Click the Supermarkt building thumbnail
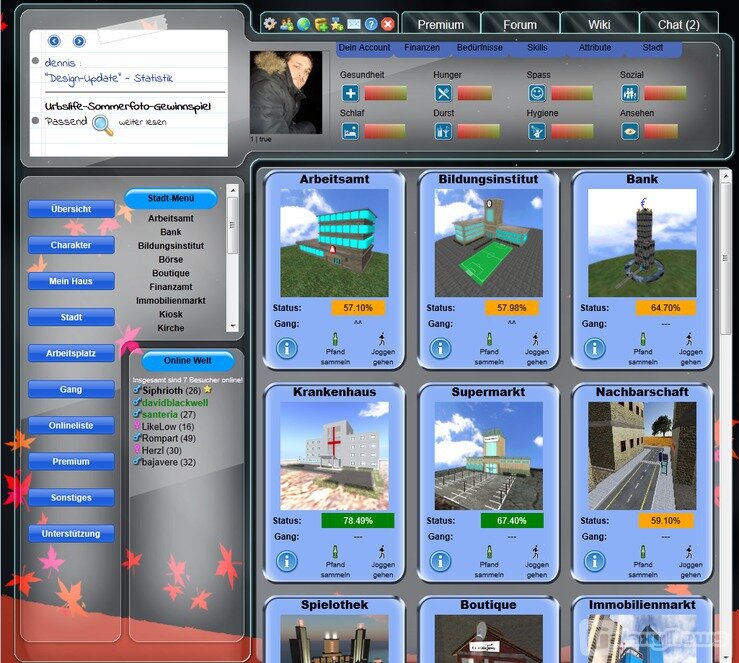This screenshot has height=663, width=739. (x=489, y=456)
